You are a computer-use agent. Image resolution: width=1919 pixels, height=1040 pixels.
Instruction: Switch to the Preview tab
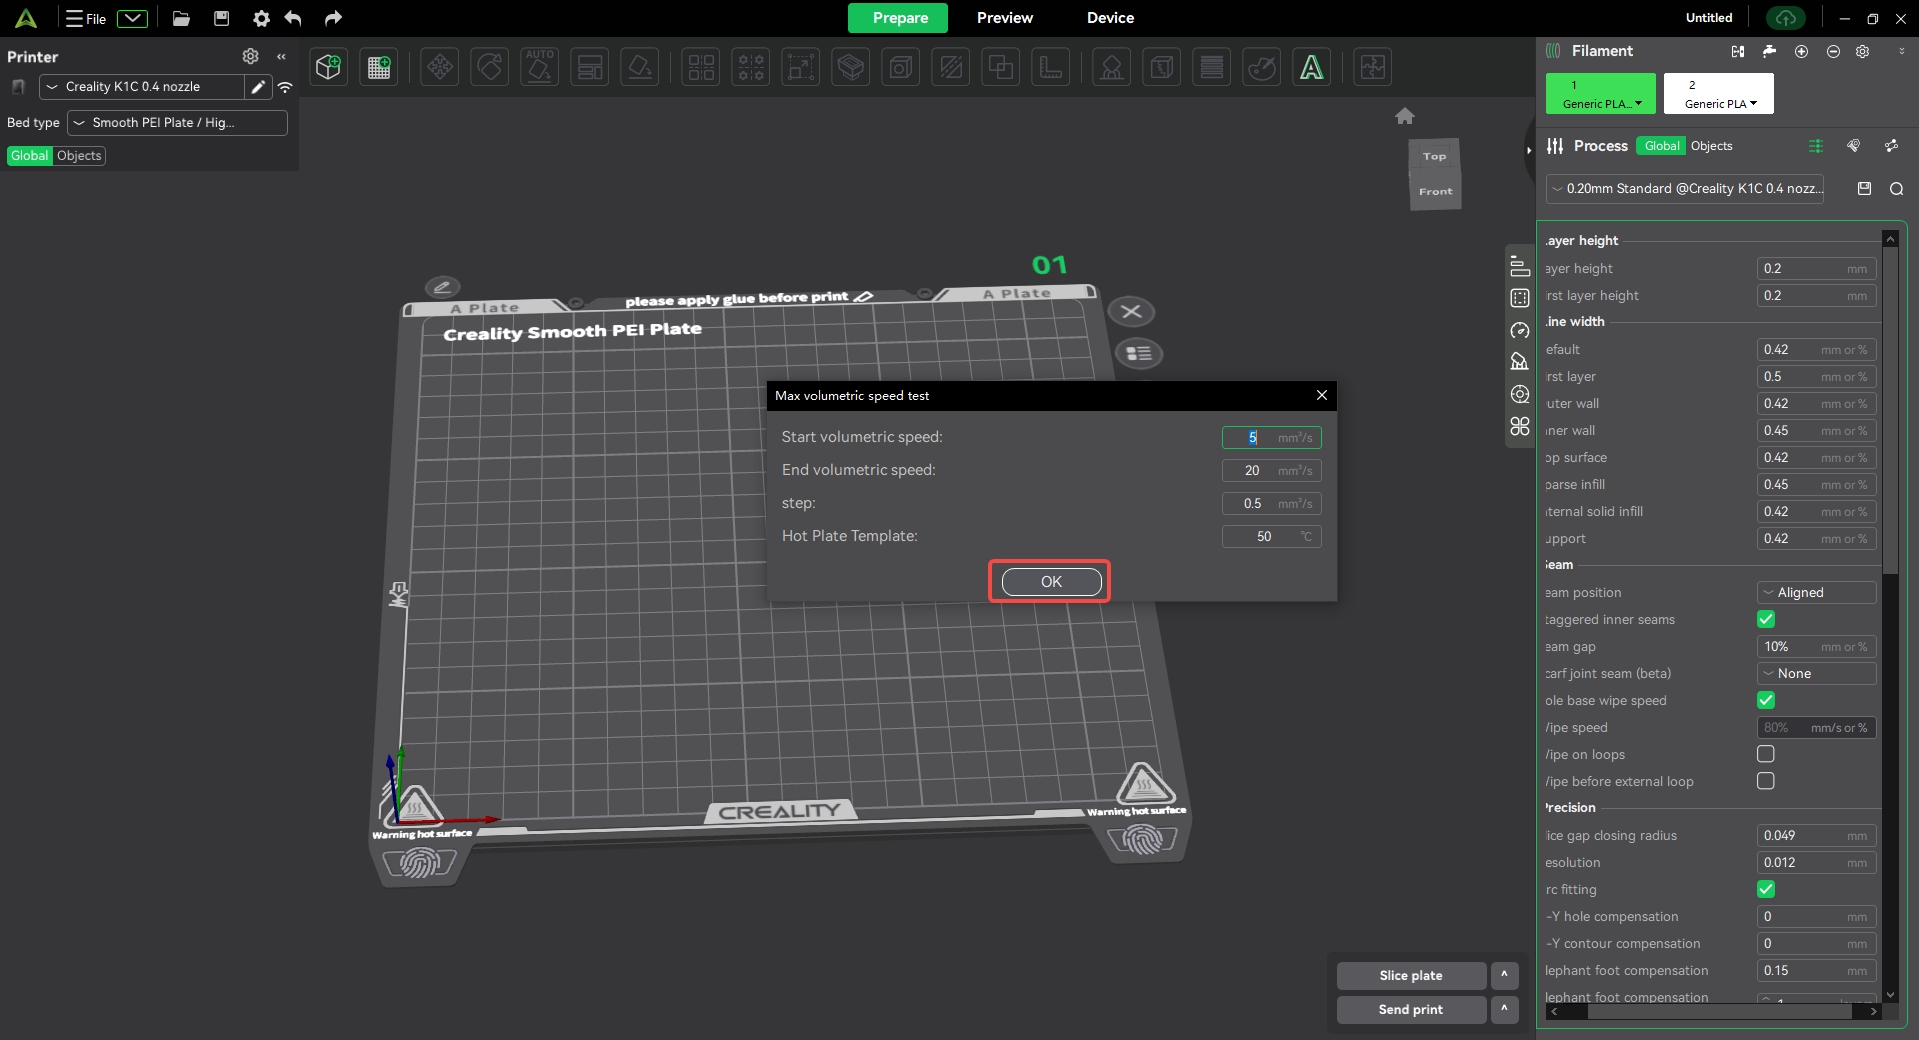pyautogui.click(x=1004, y=18)
